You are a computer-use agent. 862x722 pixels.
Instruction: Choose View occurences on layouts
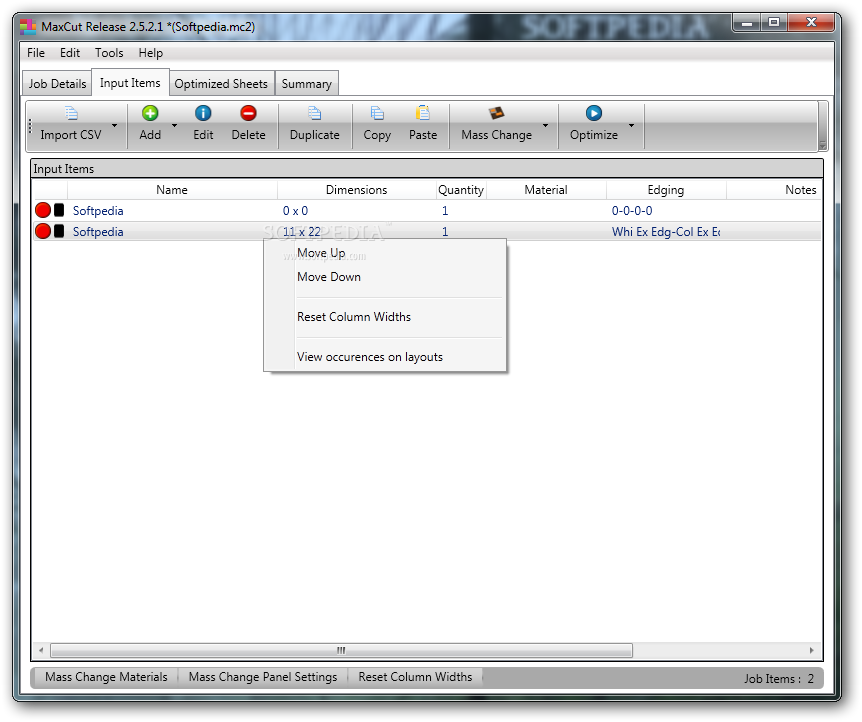tap(385, 357)
